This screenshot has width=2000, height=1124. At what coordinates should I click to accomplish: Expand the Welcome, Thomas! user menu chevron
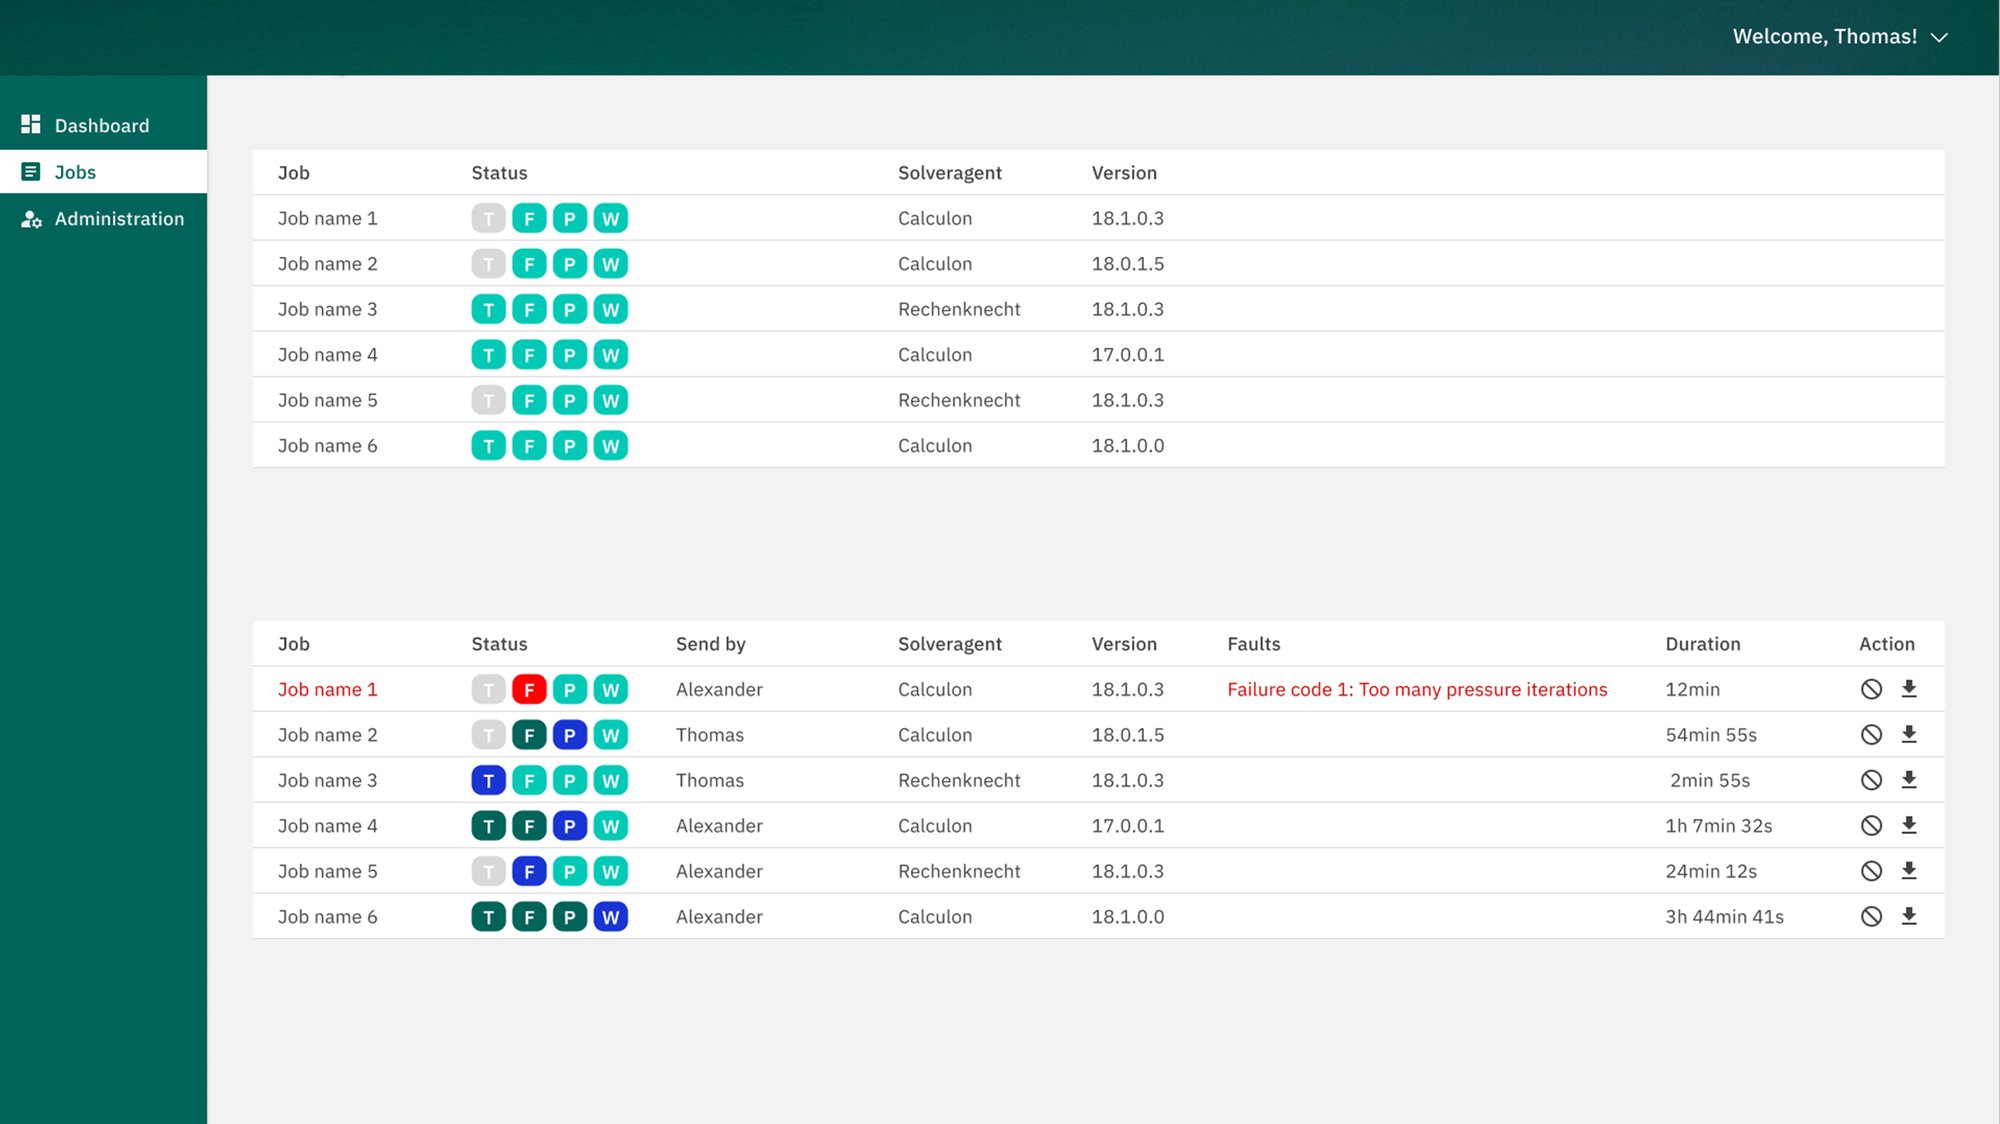click(x=1939, y=37)
